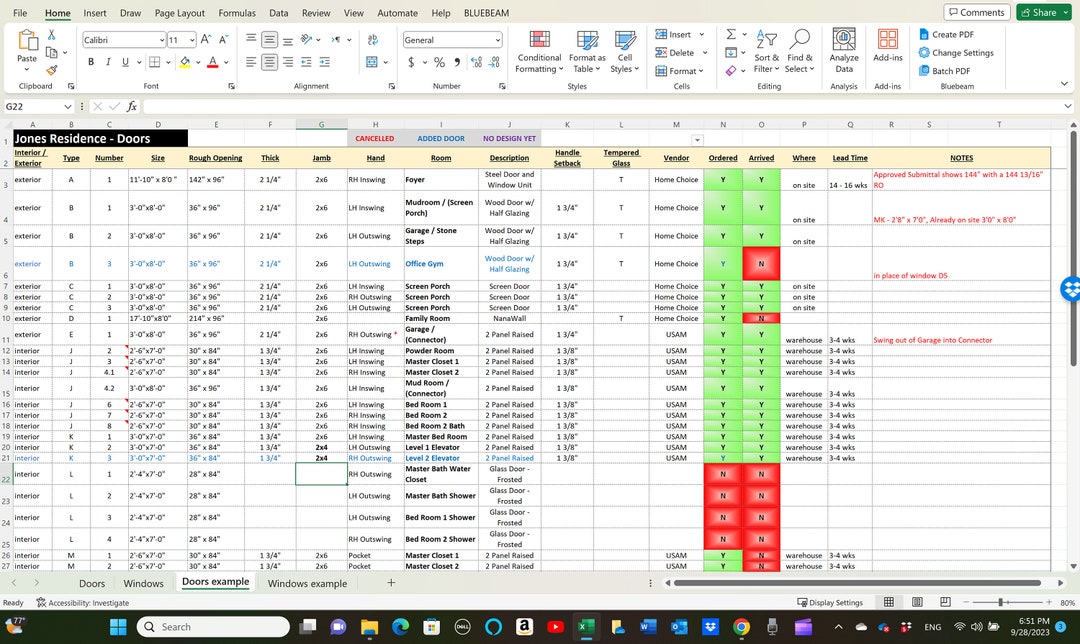Open Cell Styles gallery
The image size is (1080, 644).
[x=625, y=52]
